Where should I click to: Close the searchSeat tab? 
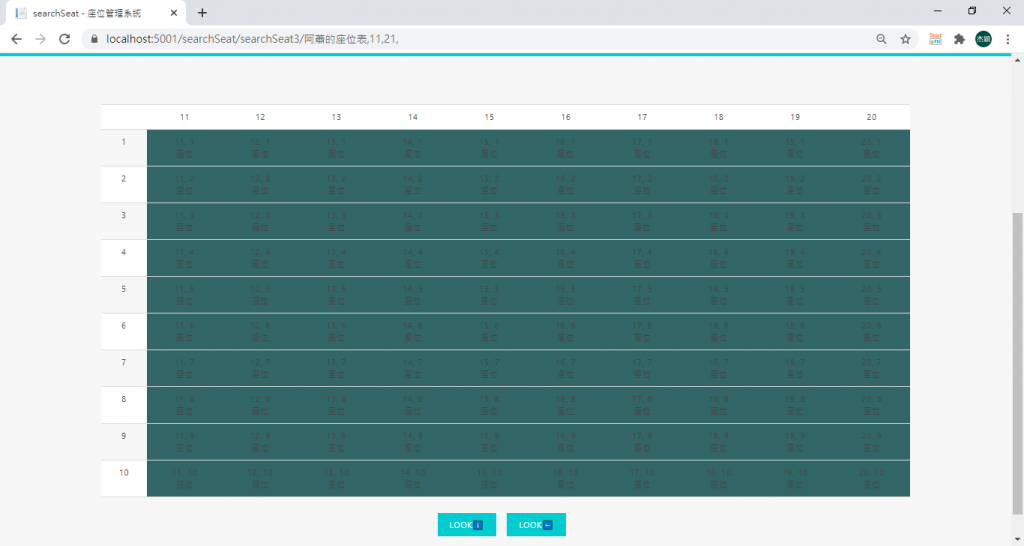(x=174, y=12)
